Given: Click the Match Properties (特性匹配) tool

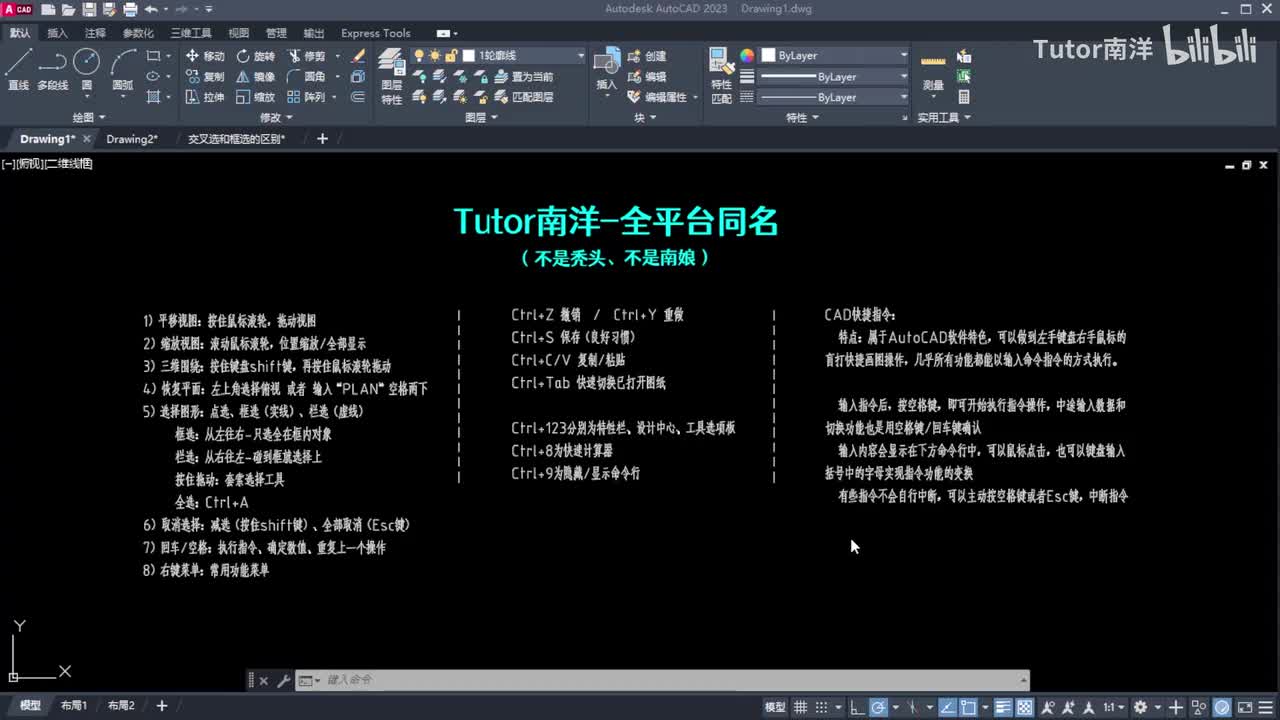Looking at the screenshot, I should (721, 76).
